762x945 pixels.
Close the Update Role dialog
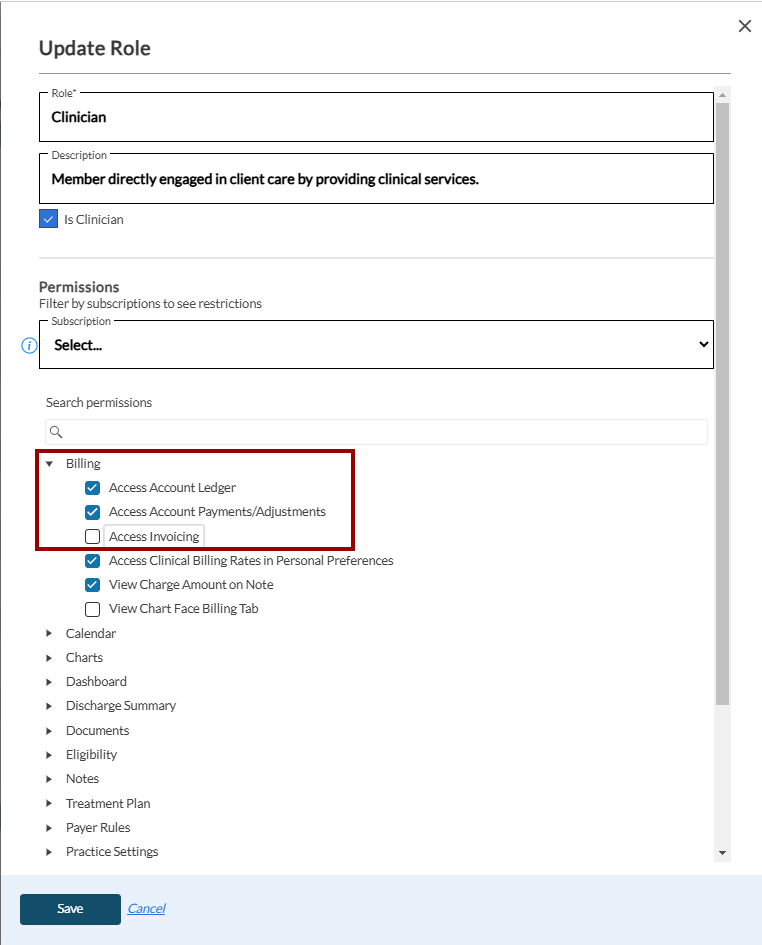tap(744, 26)
